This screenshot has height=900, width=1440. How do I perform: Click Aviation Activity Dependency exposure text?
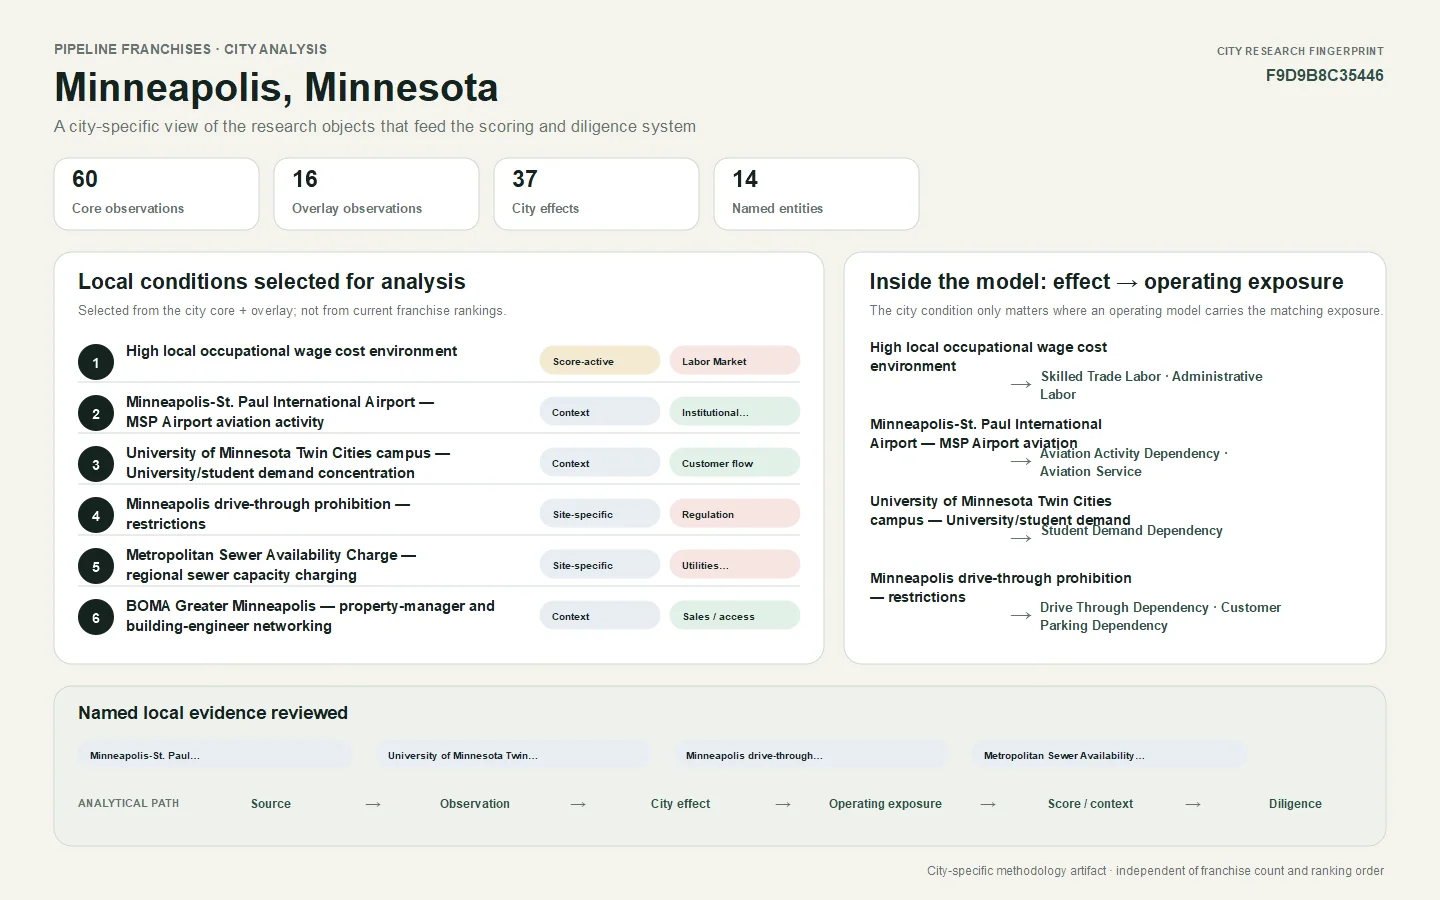tap(1134, 462)
